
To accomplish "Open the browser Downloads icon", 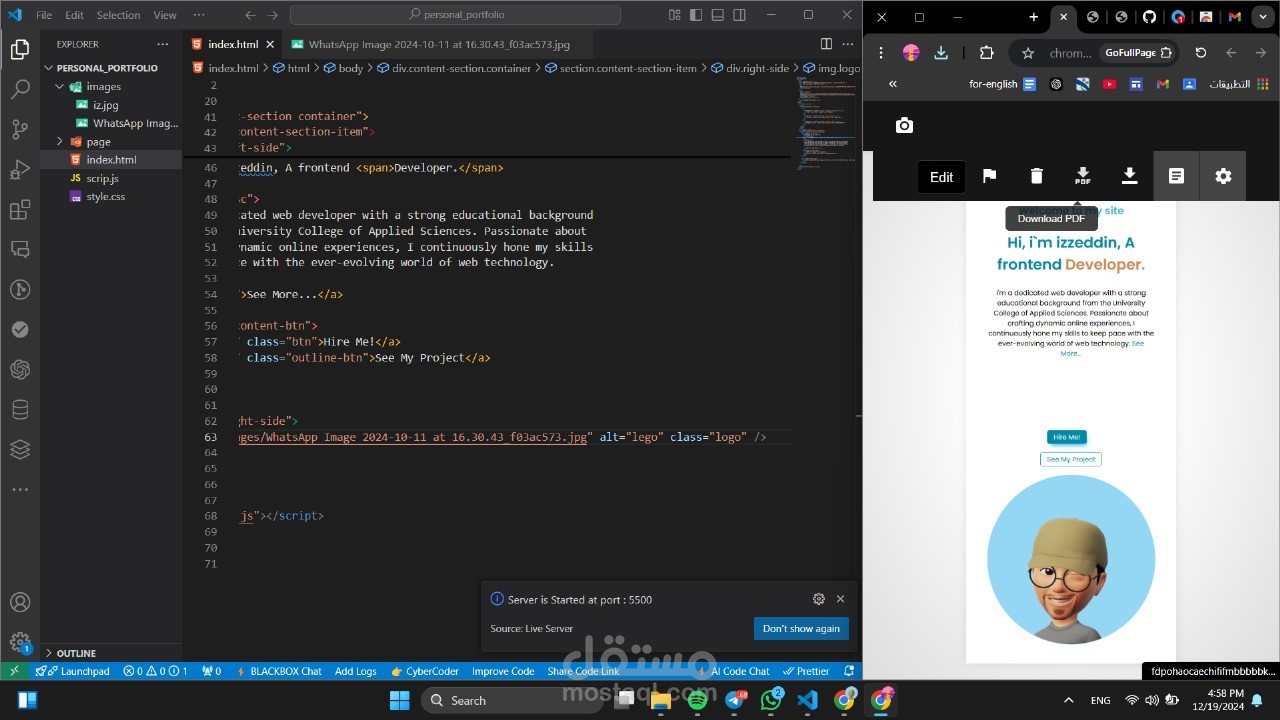I will pos(941,53).
